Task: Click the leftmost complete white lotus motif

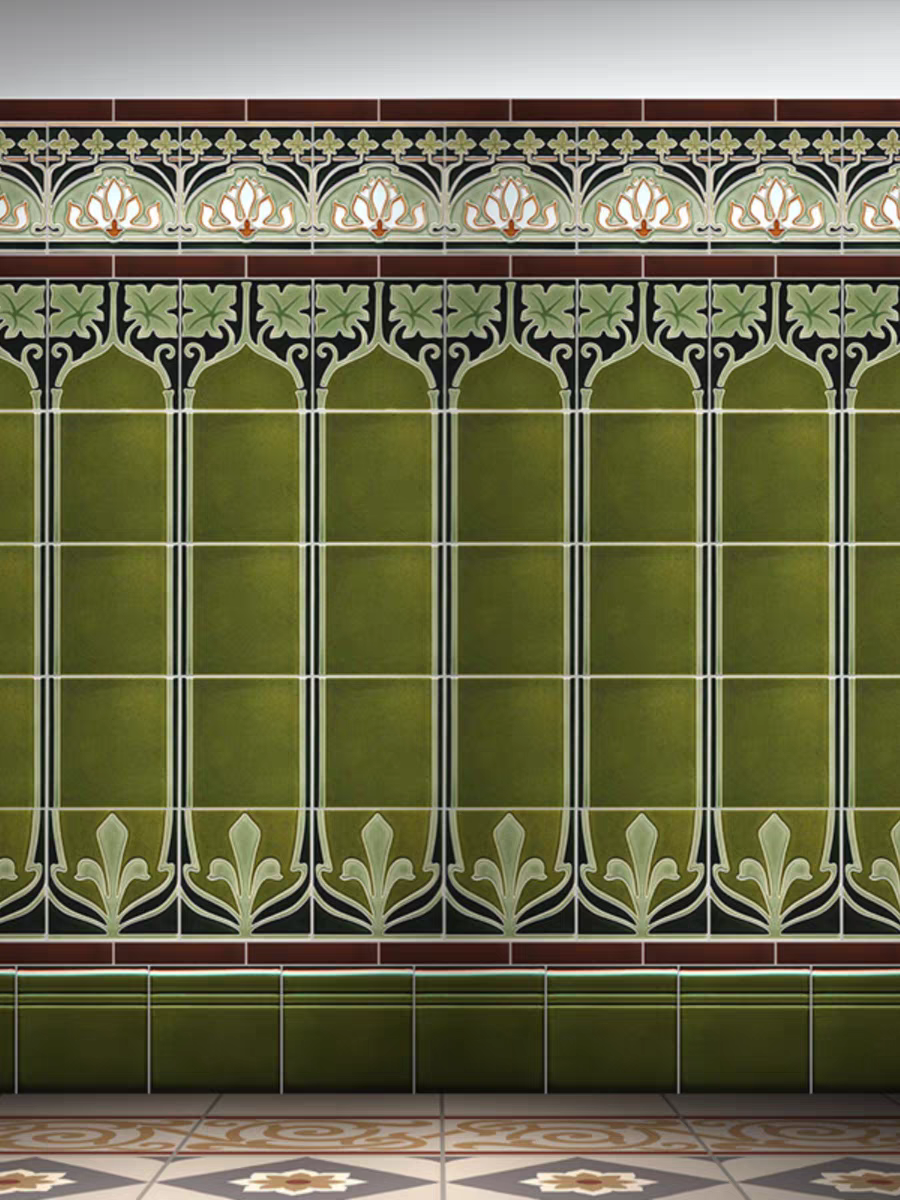Action: 113,207
